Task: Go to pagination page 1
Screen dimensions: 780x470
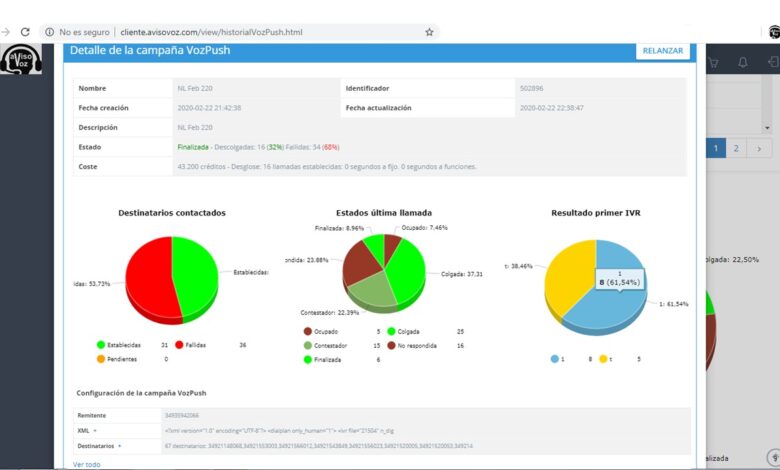Action: tap(716, 148)
